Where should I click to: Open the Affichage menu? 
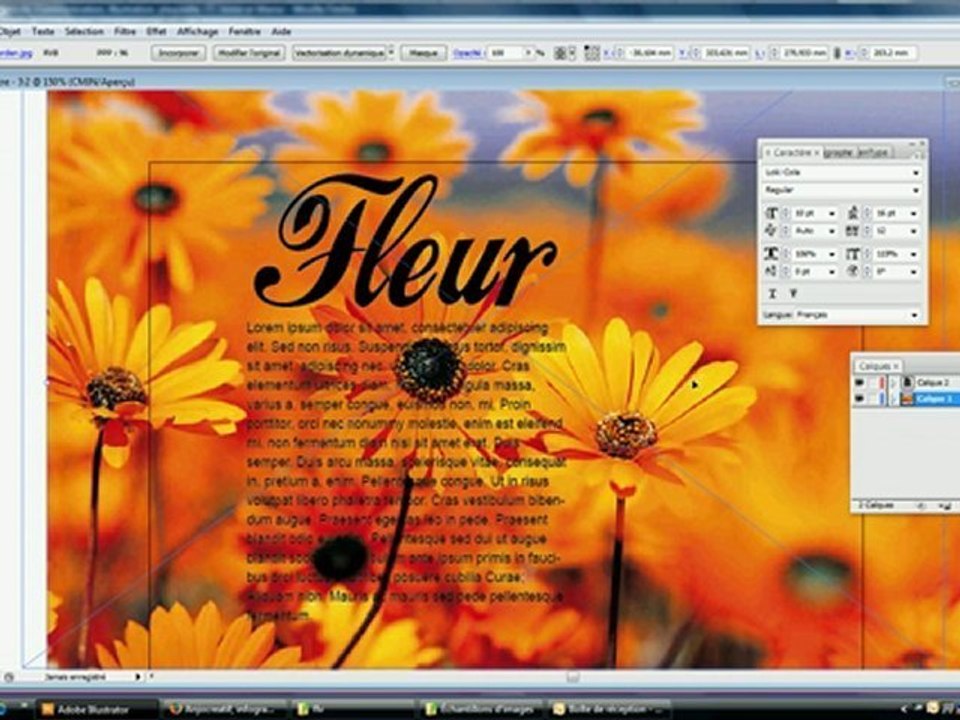(x=197, y=31)
